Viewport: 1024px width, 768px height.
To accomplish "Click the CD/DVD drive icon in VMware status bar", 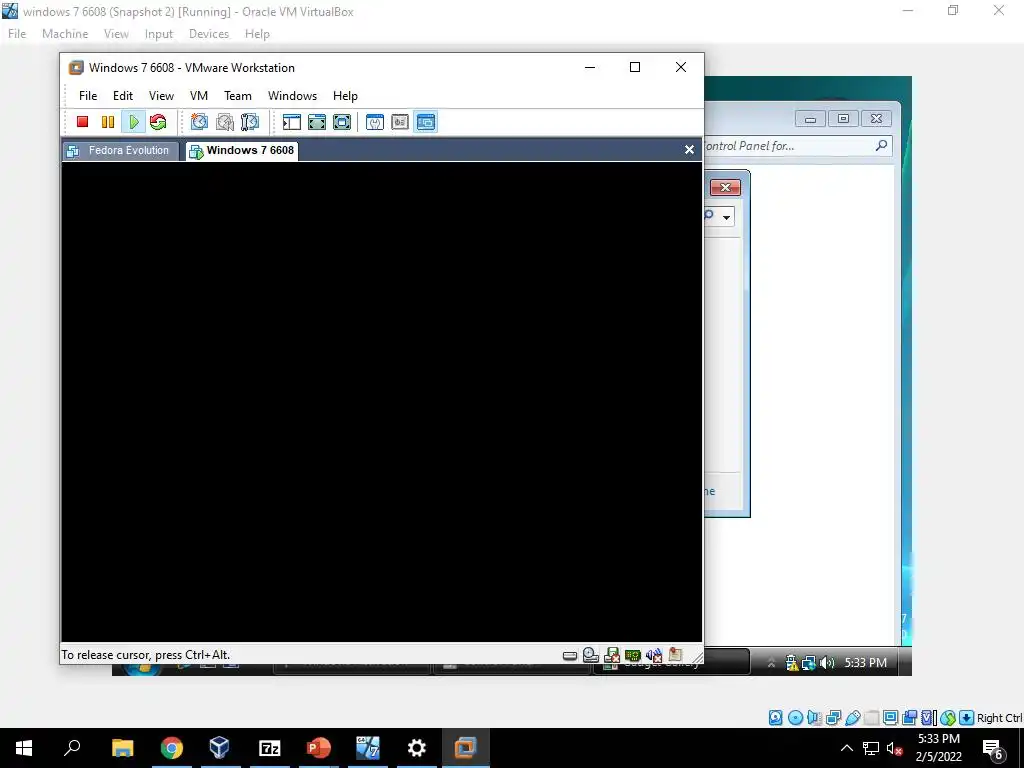I will [590, 654].
